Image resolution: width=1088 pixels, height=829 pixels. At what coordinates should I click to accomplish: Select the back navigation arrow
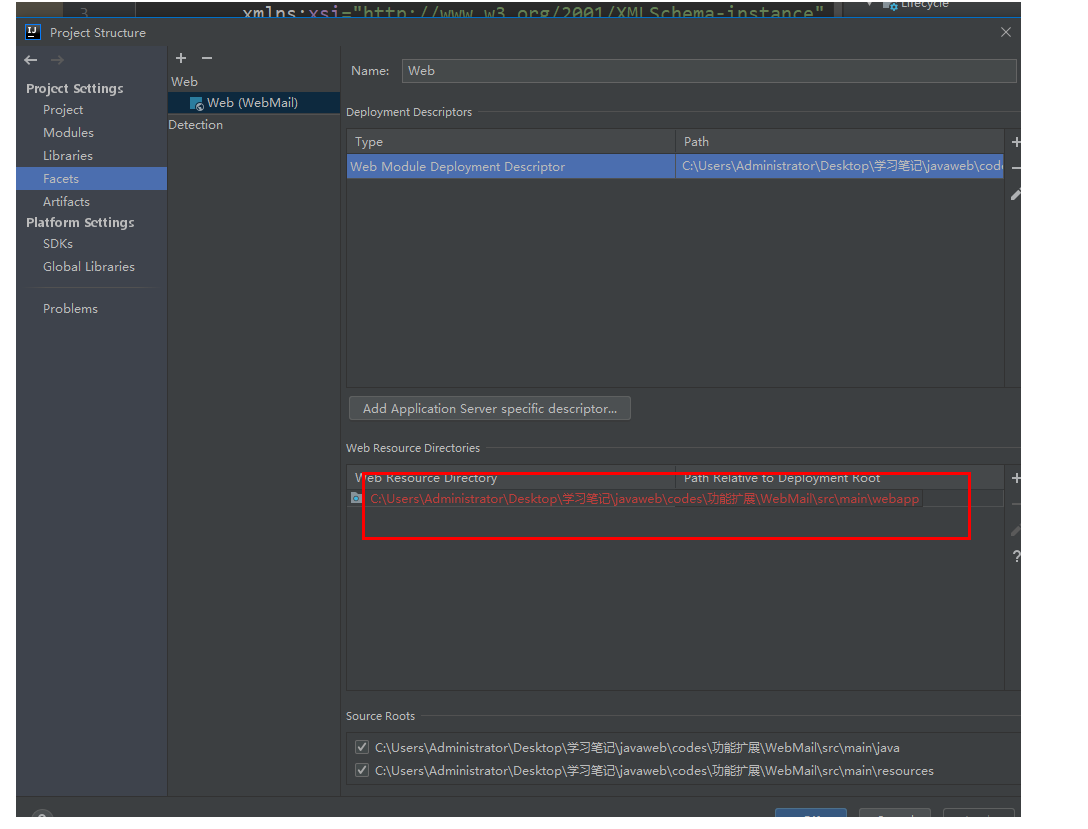point(30,60)
